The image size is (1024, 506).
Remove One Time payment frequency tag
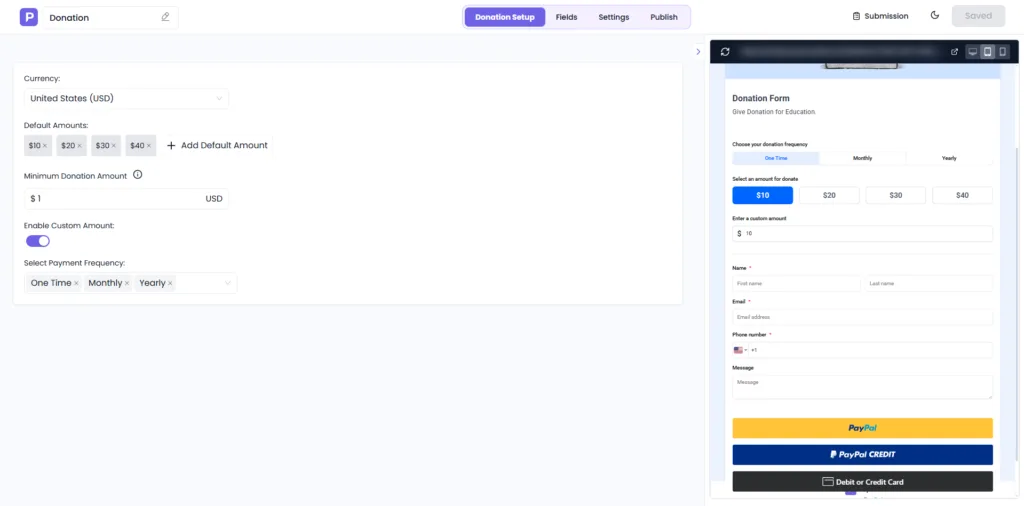coord(76,283)
